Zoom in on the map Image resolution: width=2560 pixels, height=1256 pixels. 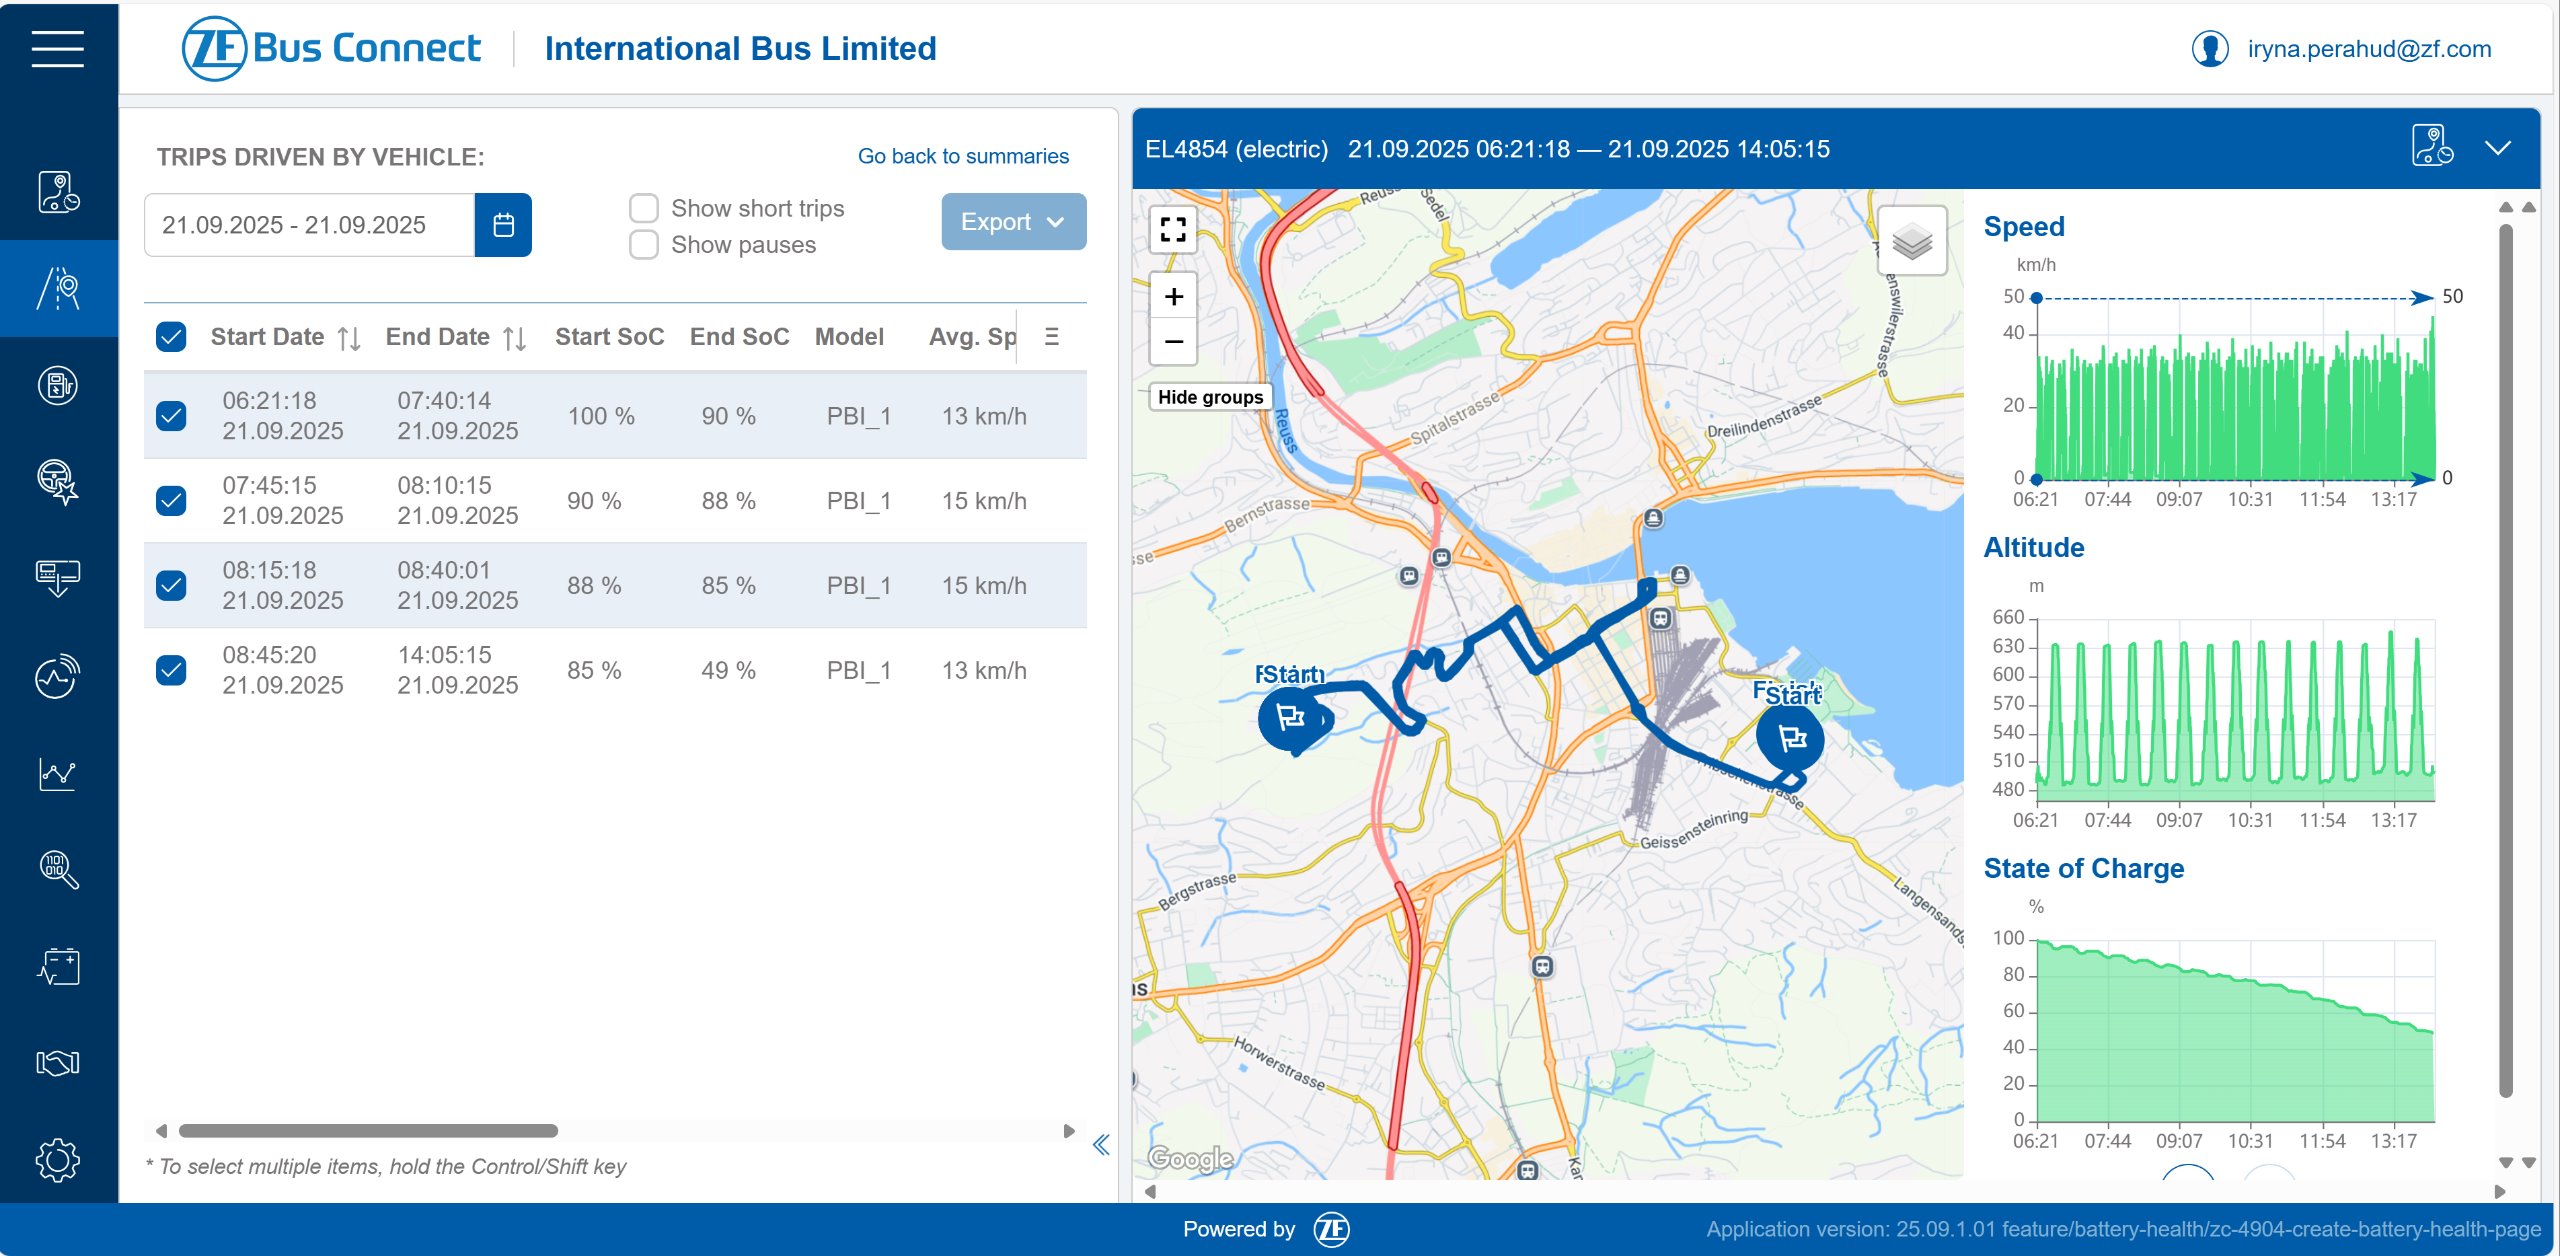(x=1173, y=297)
